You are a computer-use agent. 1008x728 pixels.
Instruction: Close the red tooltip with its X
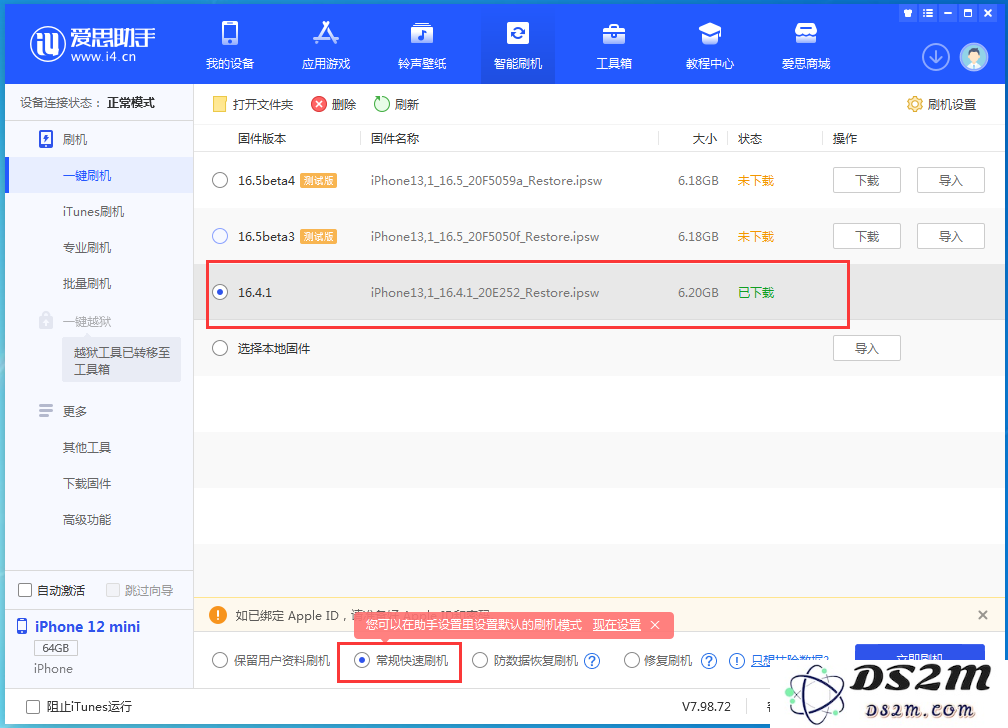coord(655,625)
